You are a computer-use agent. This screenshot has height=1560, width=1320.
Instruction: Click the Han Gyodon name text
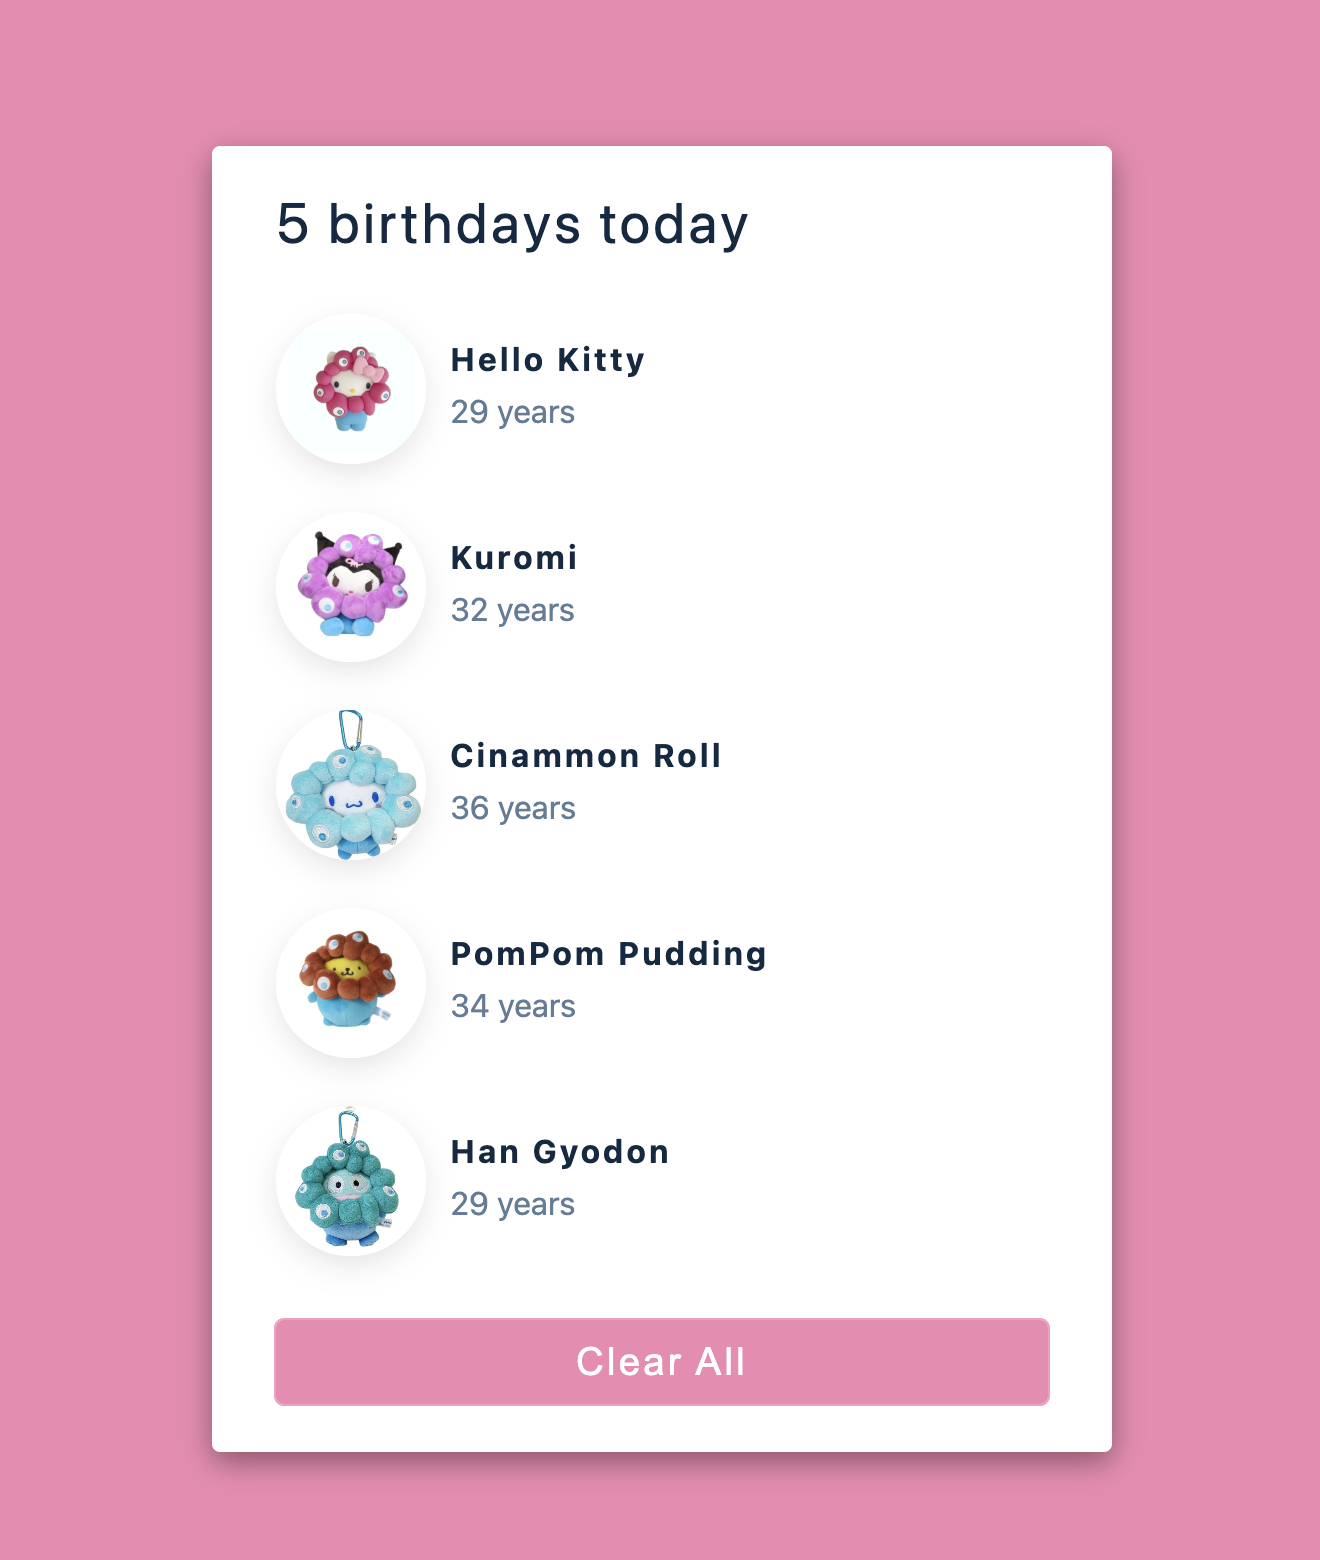click(x=560, y=1152)
